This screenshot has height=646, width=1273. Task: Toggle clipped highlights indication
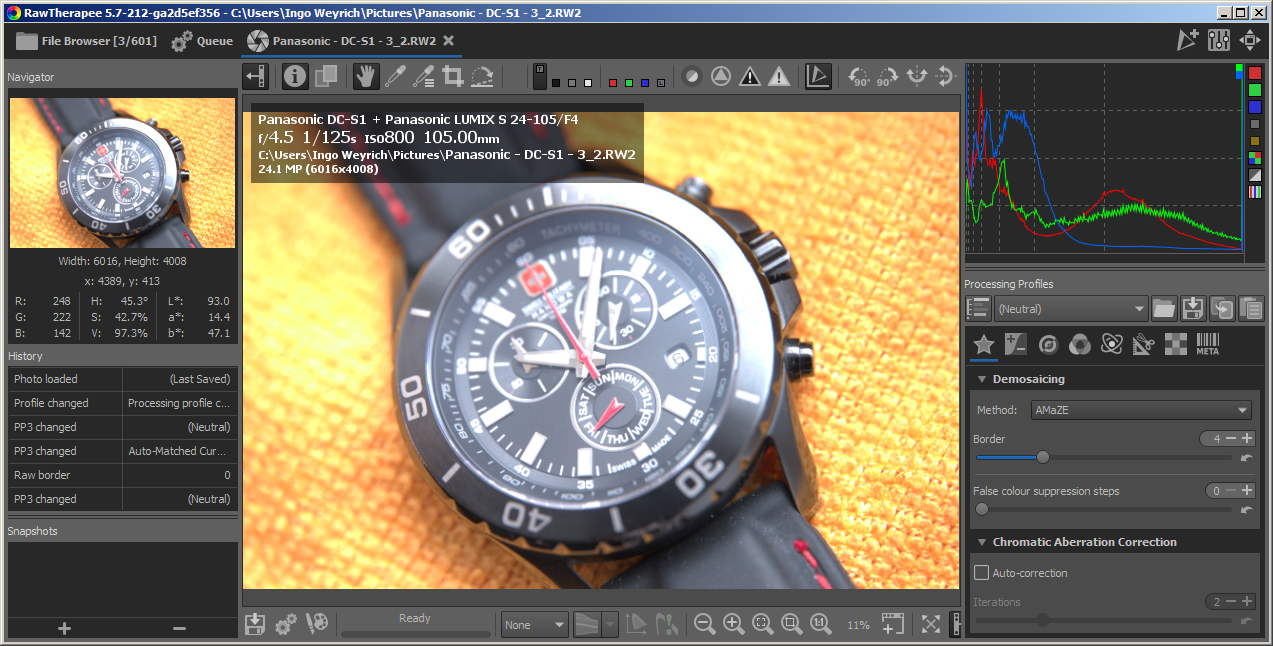(x=779, y=76)
